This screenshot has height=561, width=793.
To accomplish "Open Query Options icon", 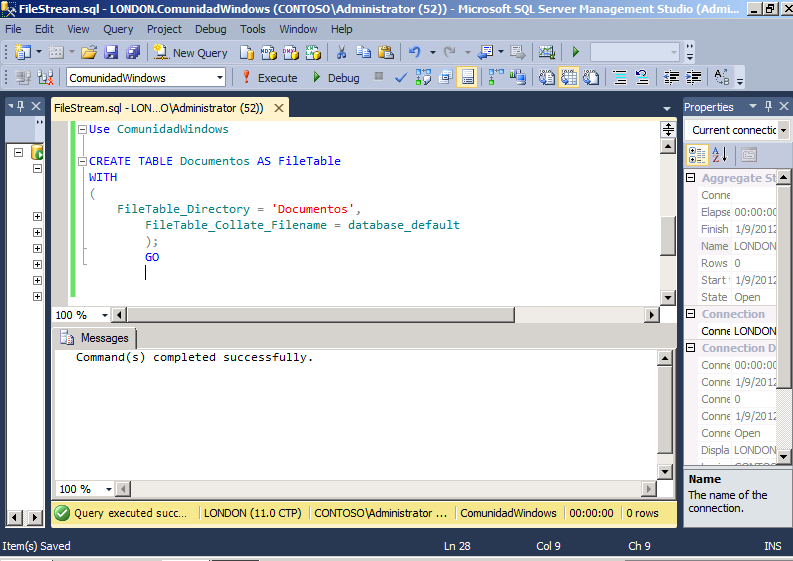I will 446,77.
